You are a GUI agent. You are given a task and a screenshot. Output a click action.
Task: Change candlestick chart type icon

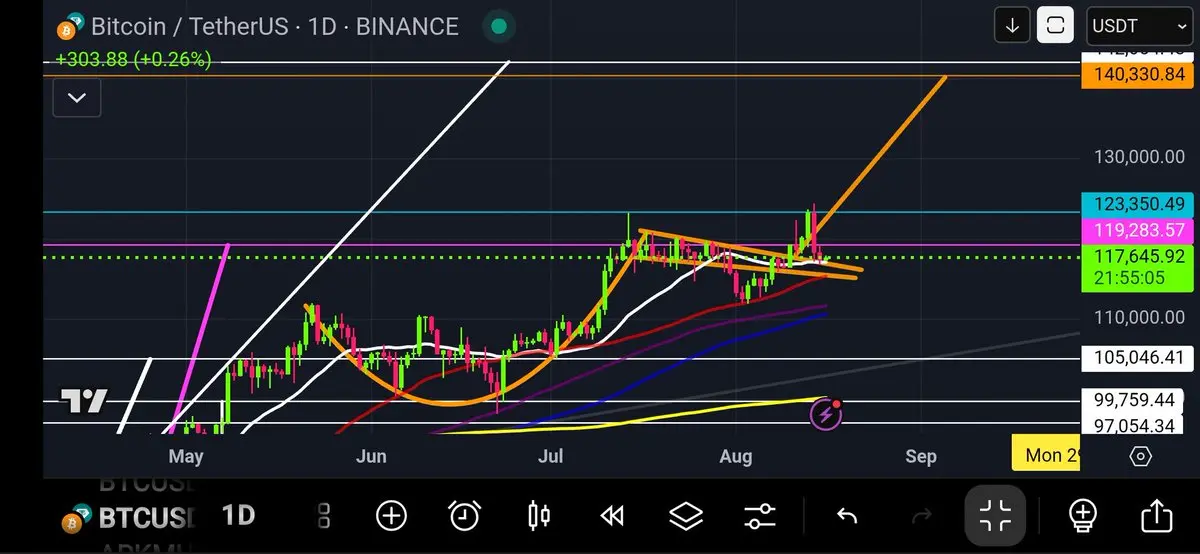[x=538, y=516]
